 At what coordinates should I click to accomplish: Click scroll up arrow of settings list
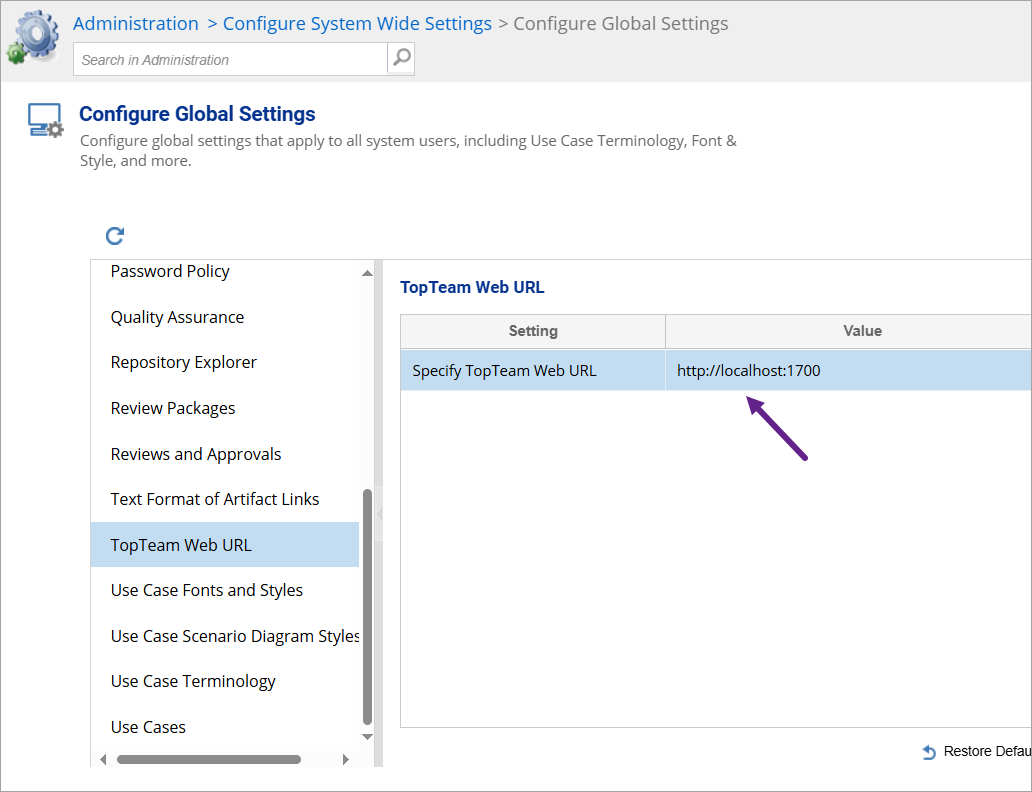click(x=367, y=273)
